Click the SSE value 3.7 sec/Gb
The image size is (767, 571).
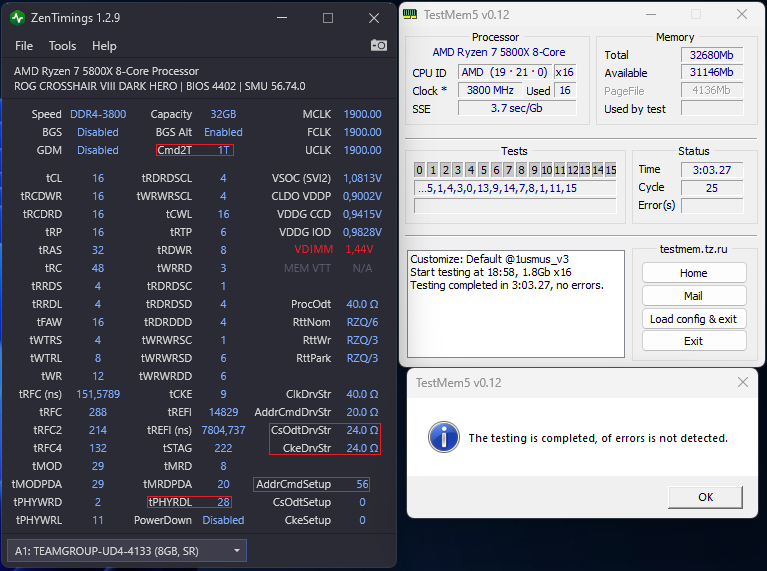click(x=517, y=108)
